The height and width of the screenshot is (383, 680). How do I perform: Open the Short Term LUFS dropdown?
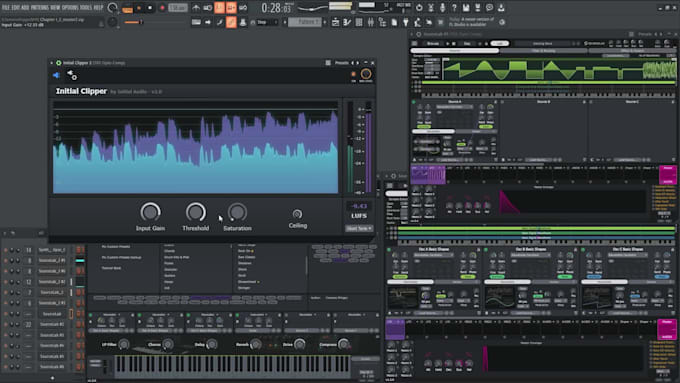click(359, 228)
